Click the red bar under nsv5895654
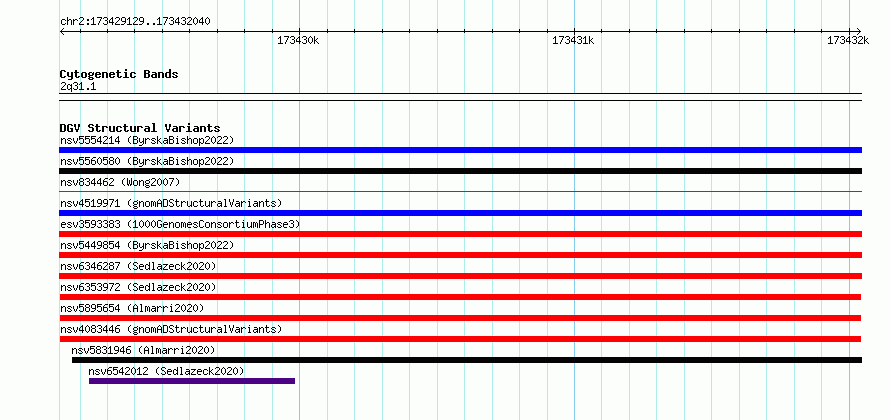This screenshot has width=890, height=420. 460,318
